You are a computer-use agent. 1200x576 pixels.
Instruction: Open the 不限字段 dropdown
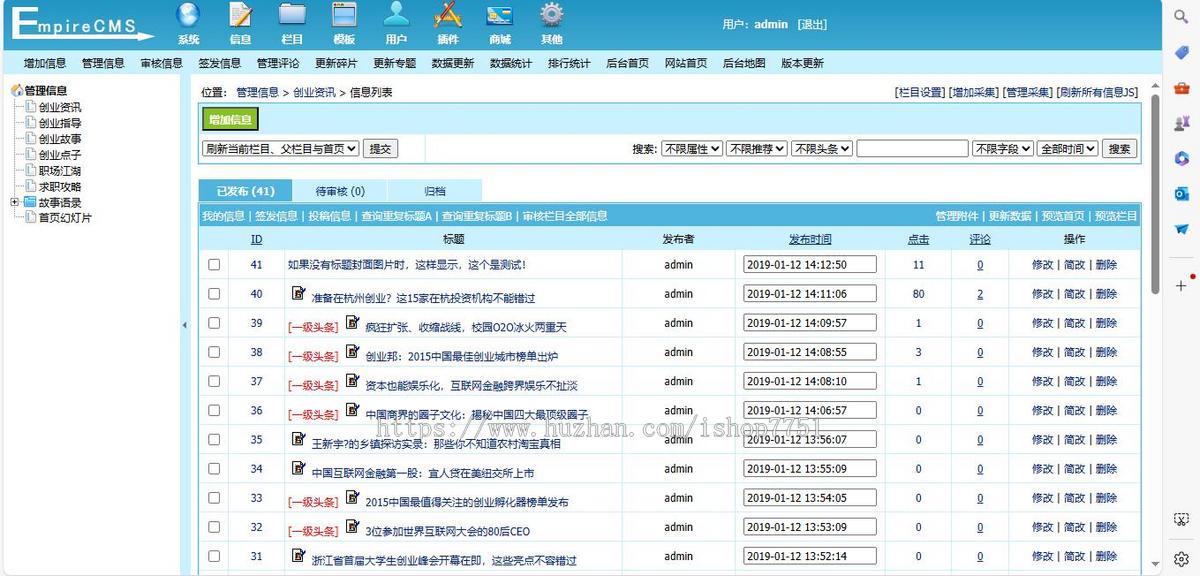point(1003,148)
